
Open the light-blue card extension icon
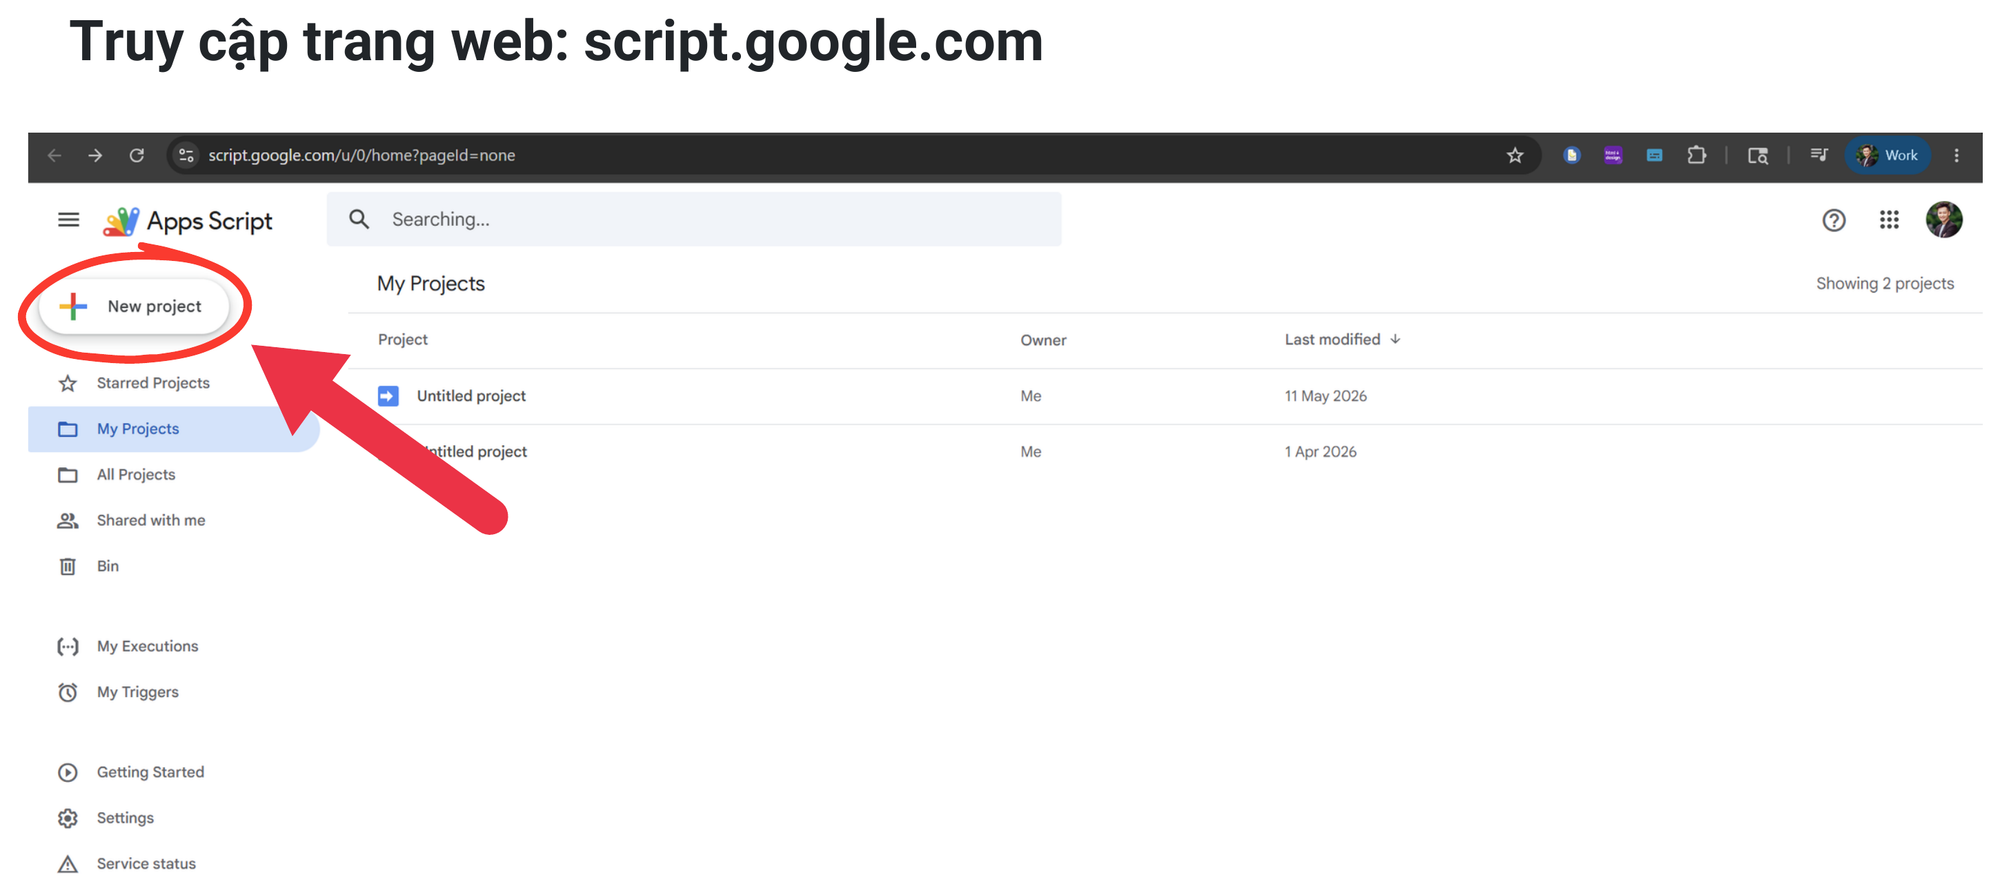coord(1655,155)
